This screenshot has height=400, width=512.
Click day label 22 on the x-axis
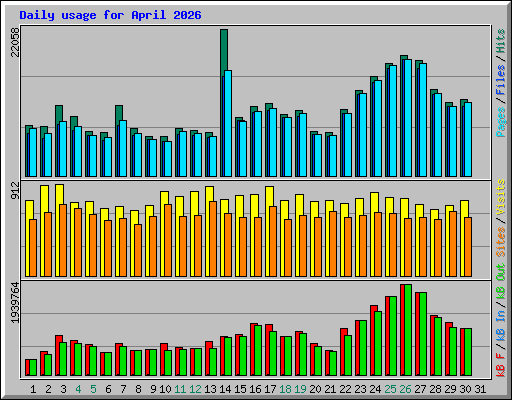pos(345,389)
